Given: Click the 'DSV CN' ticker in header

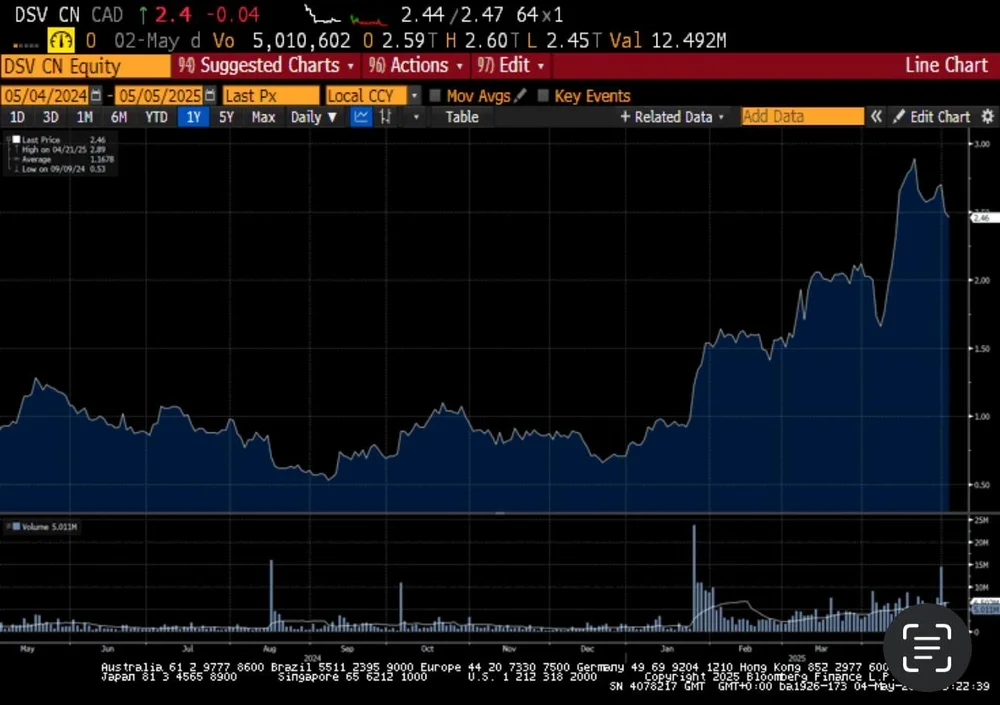Looking at the screenshot, I should pyautogui.click(x=47, y=15).
